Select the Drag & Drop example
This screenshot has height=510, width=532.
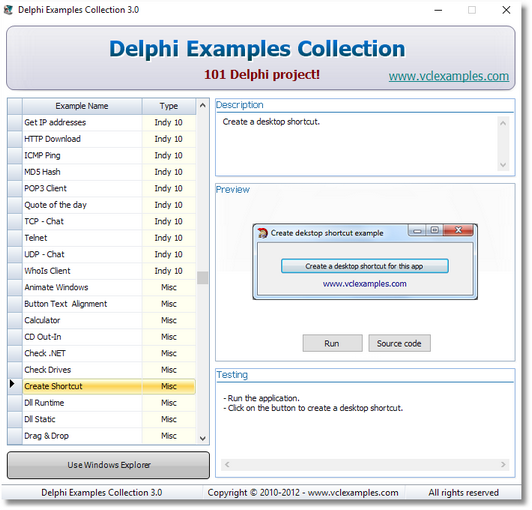109,436
